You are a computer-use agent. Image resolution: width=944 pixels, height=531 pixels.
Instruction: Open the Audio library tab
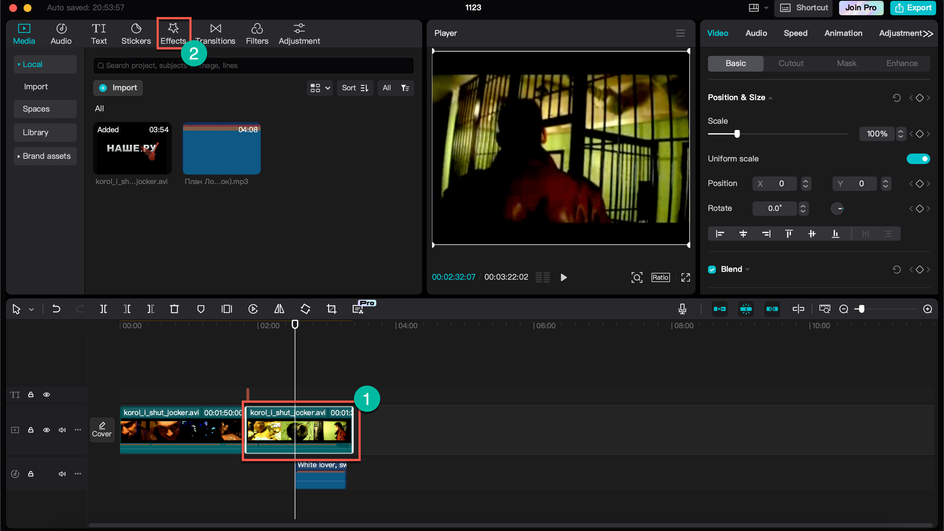point(61,34)
